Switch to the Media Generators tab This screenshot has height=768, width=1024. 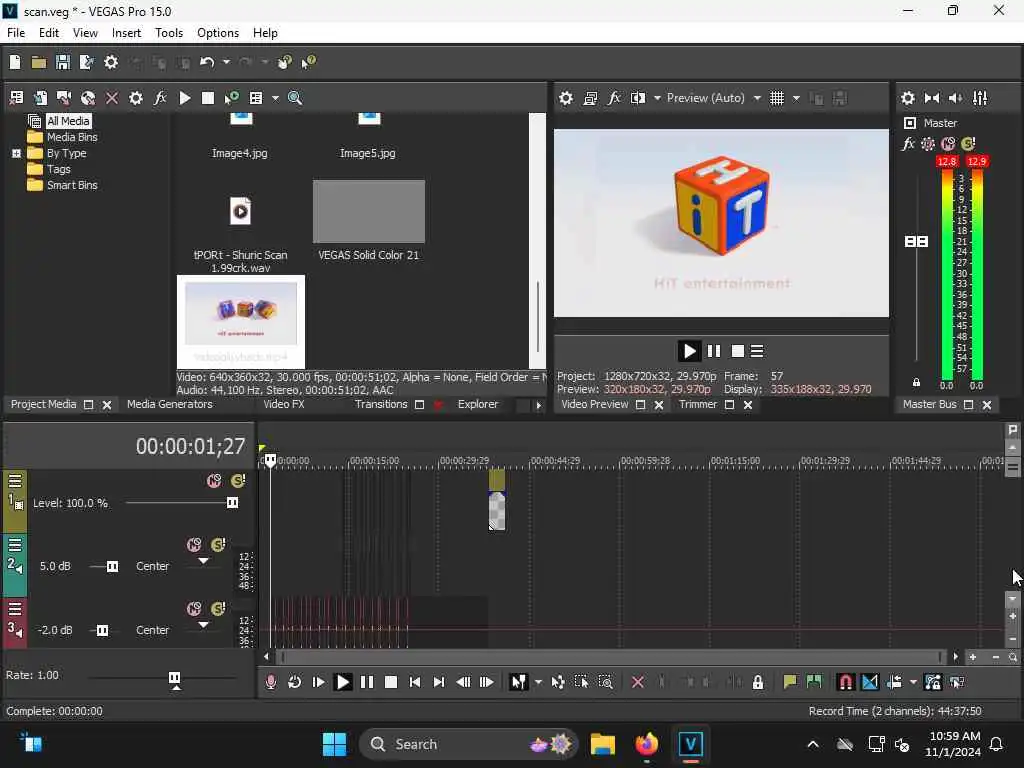coord(170,404)
